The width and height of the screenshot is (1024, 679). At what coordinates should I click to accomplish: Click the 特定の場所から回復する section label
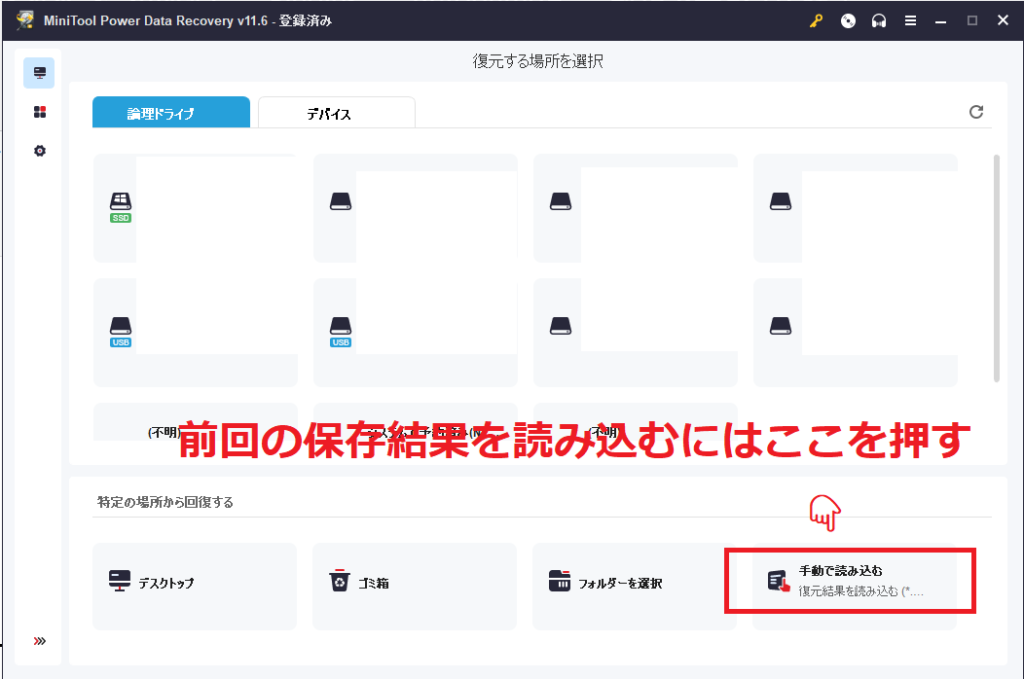click(165, 502)
